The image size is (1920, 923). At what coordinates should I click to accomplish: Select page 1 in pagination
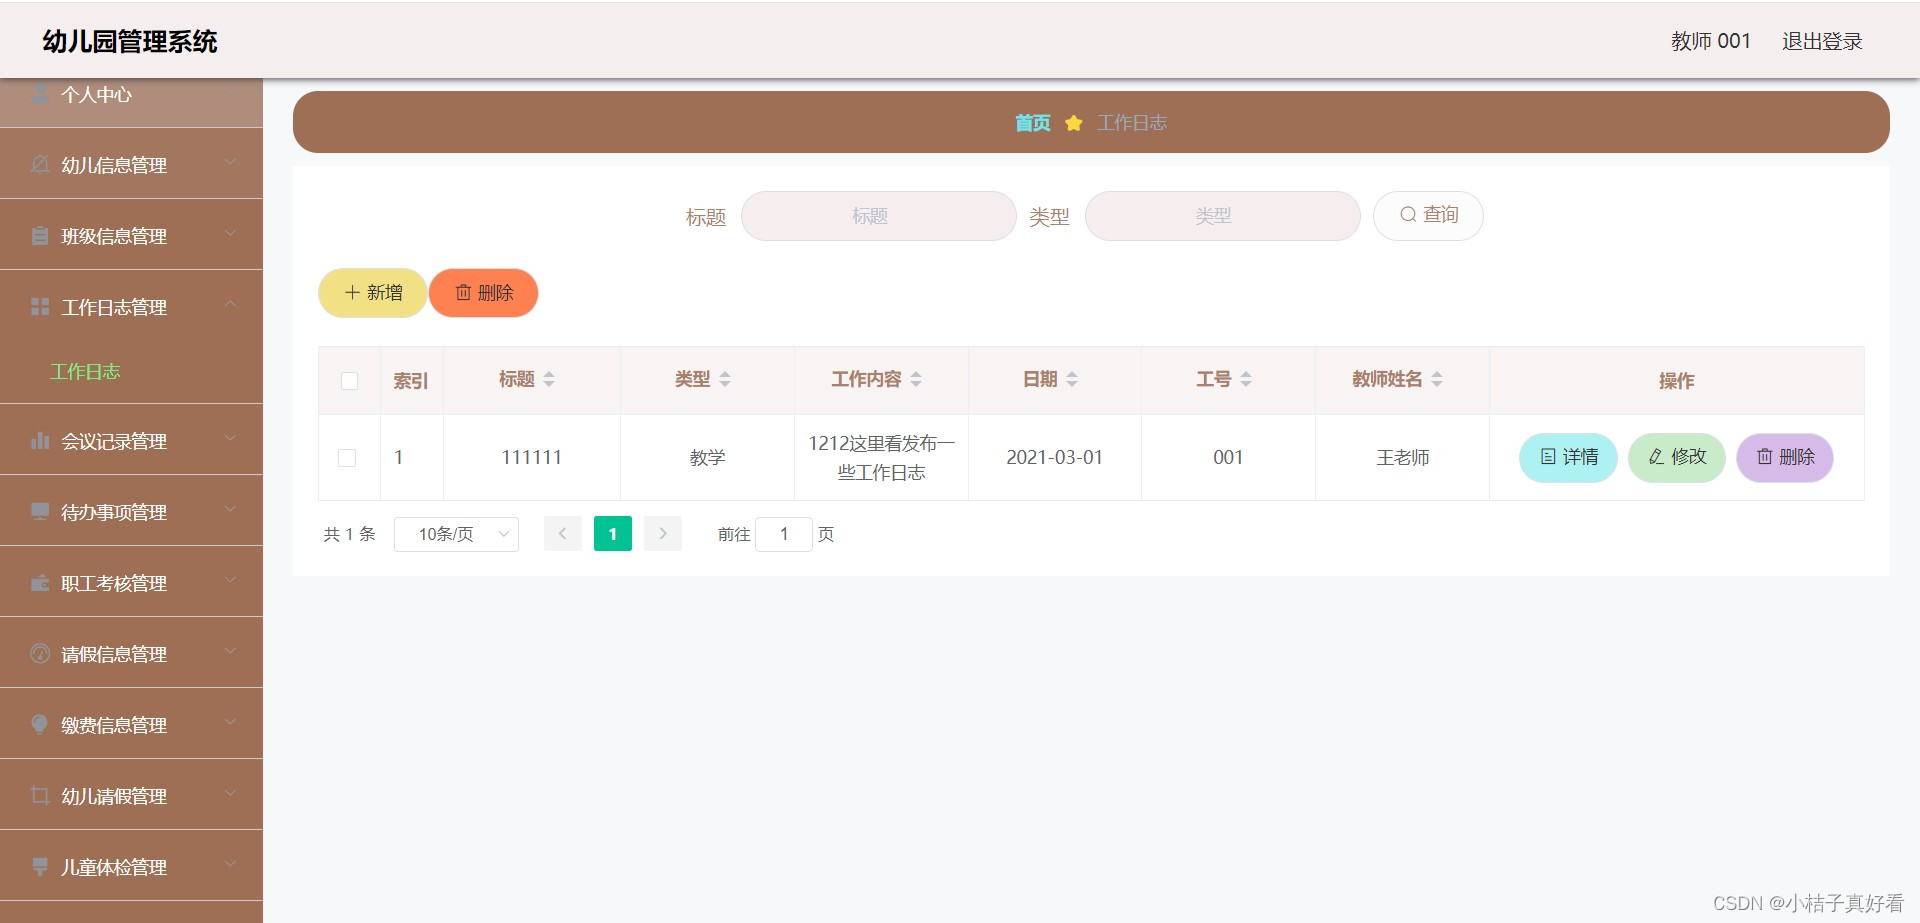[613, 534]
